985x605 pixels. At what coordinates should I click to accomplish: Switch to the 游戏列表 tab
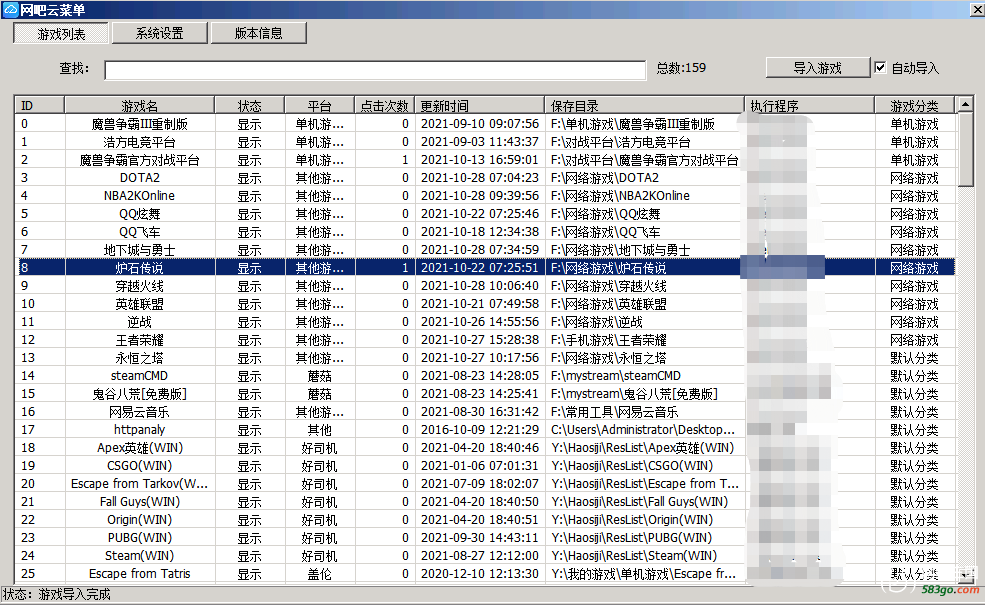point(61,33)
